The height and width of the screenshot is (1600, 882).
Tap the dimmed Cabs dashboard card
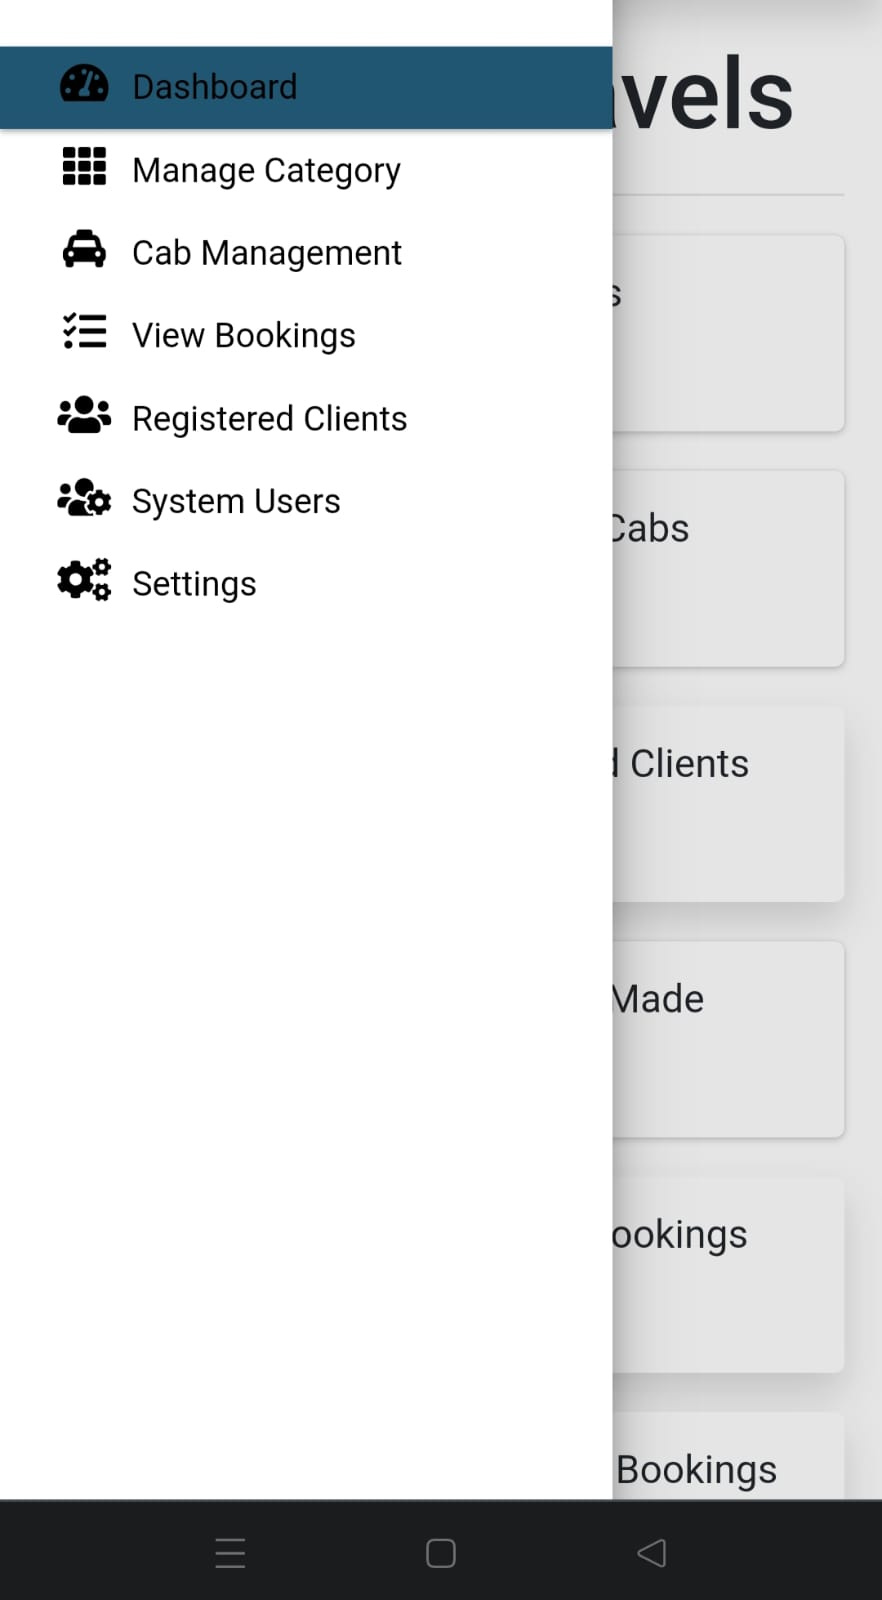pos(728,568)
